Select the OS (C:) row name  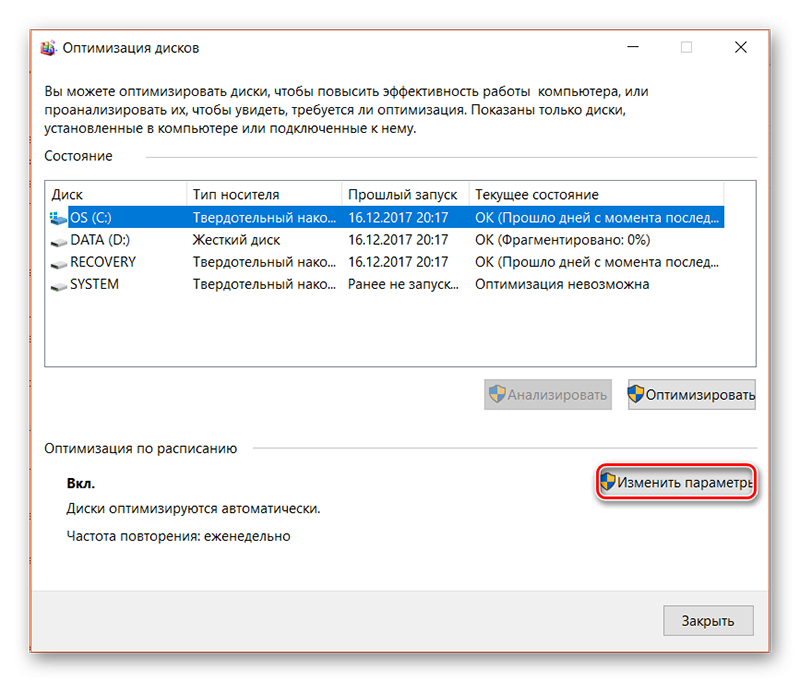coord(91,218)
